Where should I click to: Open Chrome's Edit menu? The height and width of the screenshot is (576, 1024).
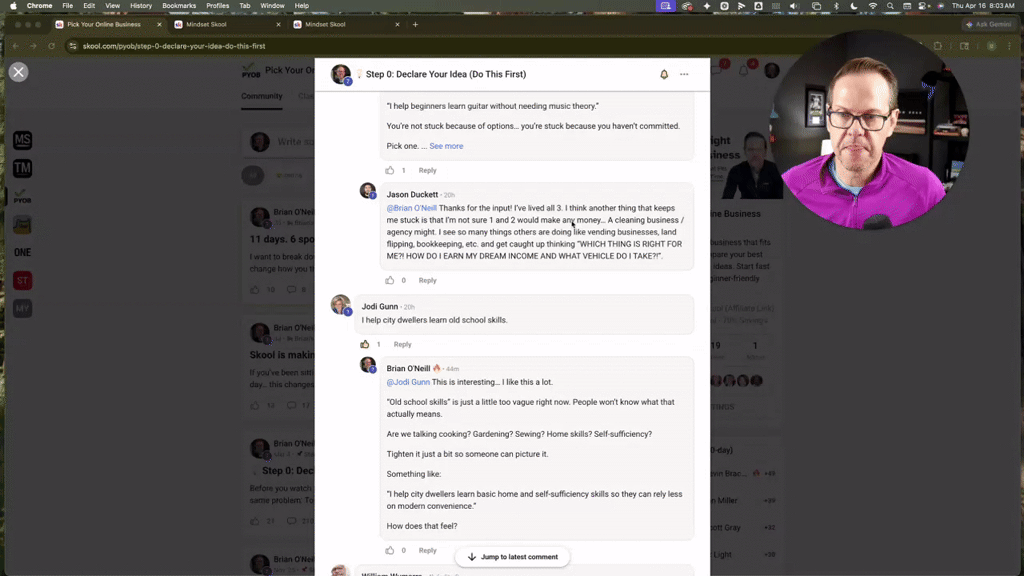click(x=89, y=6)
